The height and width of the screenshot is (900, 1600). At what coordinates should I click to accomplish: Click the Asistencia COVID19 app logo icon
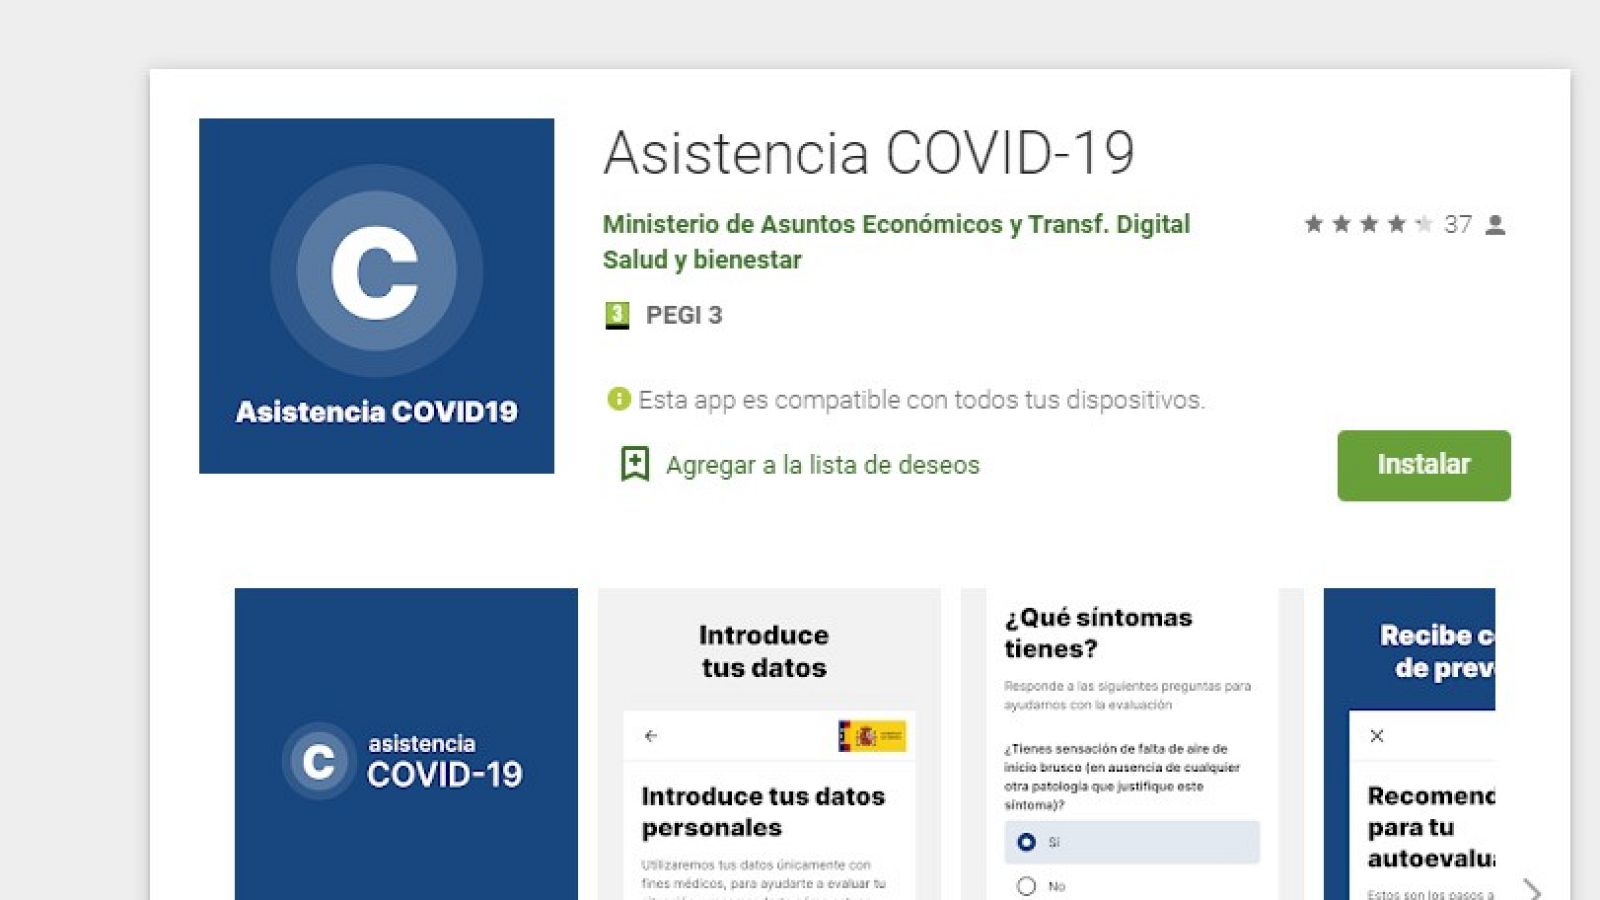tap(377, 295)
